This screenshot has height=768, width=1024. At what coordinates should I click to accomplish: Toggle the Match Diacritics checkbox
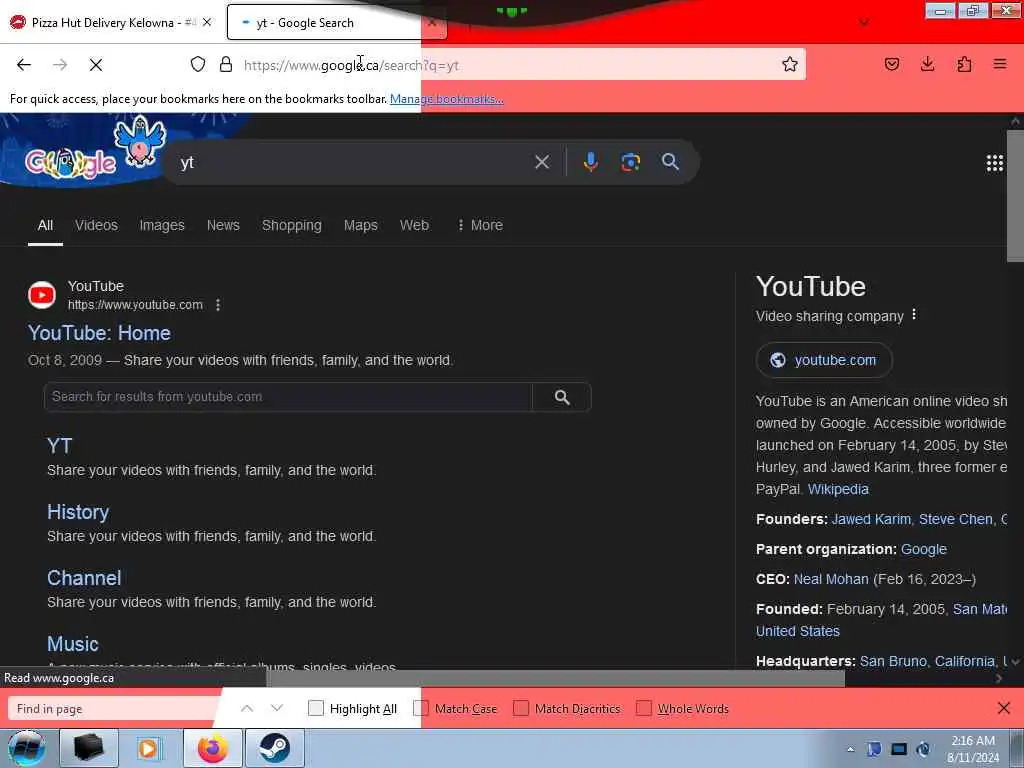(x=520, y=708)
